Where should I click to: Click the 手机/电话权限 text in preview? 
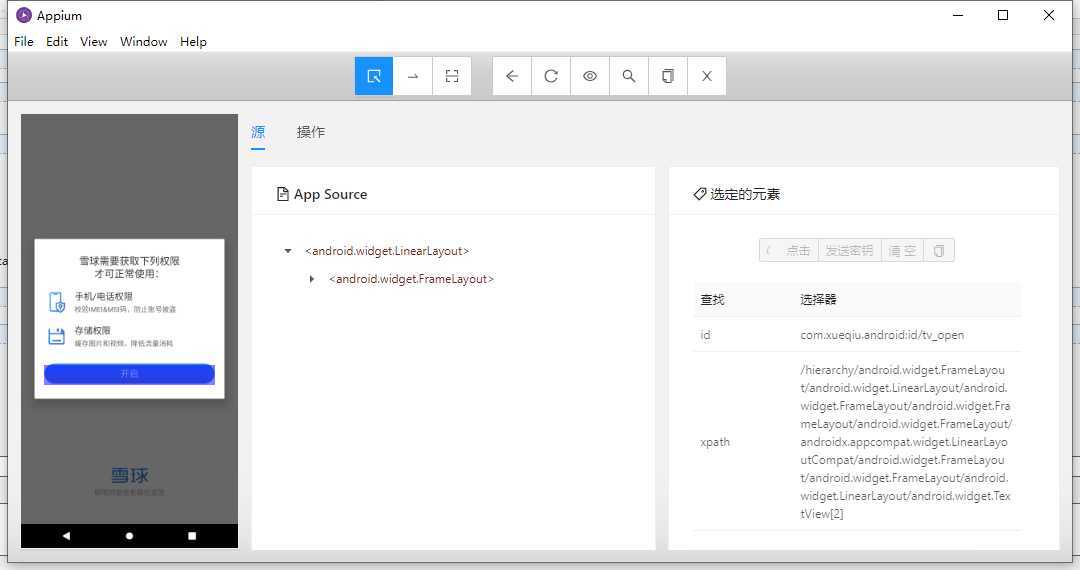pos(103,296)
